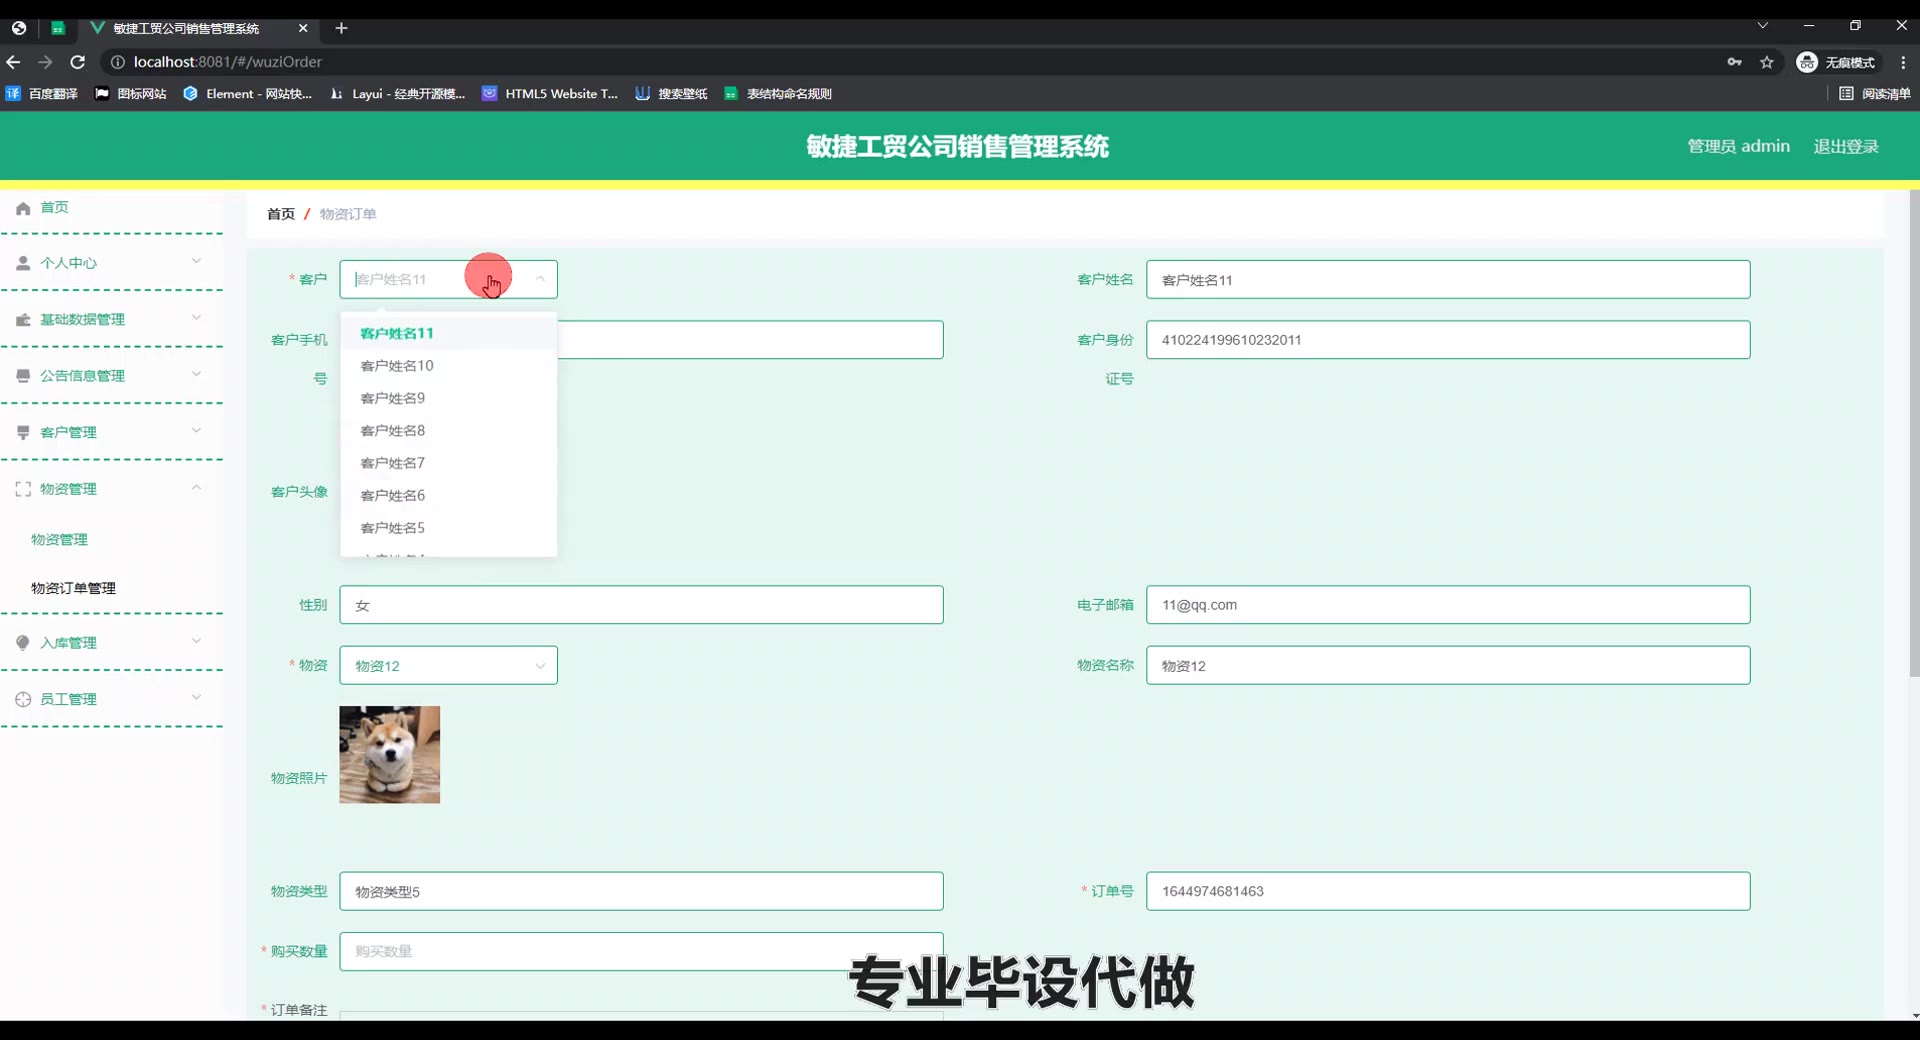Click the home icon in sidebar

pos(23,208)
